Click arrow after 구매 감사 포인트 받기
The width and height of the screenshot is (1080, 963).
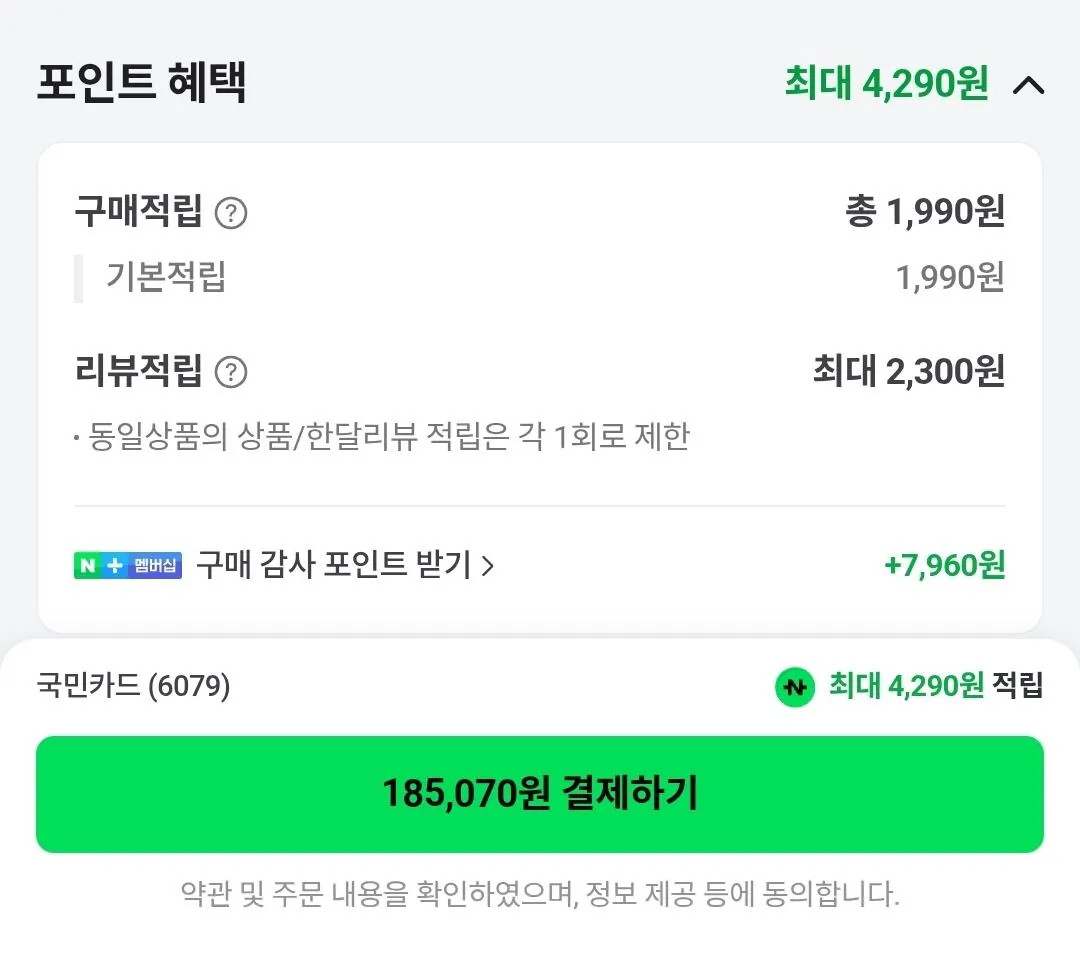coord(488,566)
